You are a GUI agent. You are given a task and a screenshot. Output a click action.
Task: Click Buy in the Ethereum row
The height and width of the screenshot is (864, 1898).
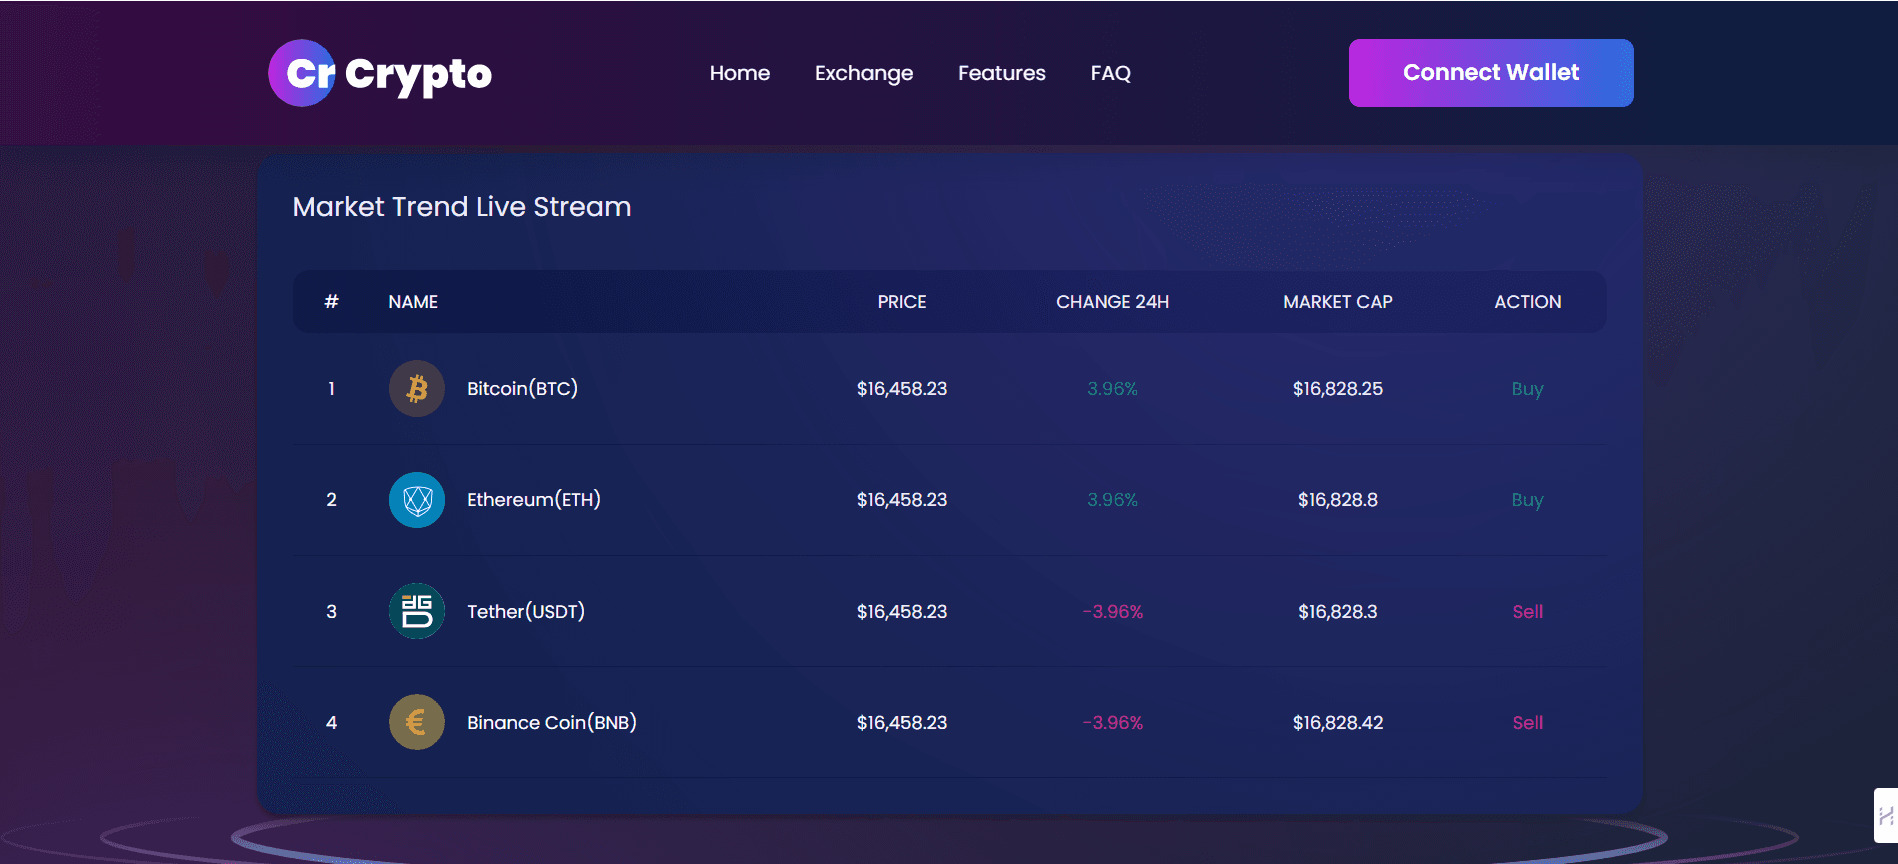click(1527, 500)
